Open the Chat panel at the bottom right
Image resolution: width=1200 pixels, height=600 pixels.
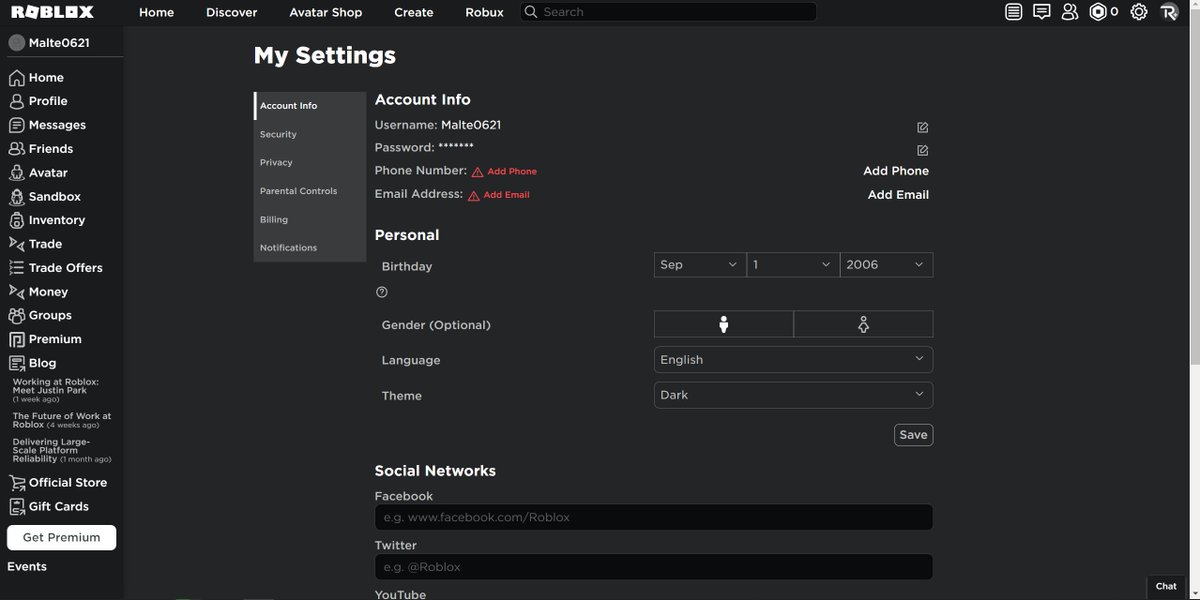[x=1166, y=586]
